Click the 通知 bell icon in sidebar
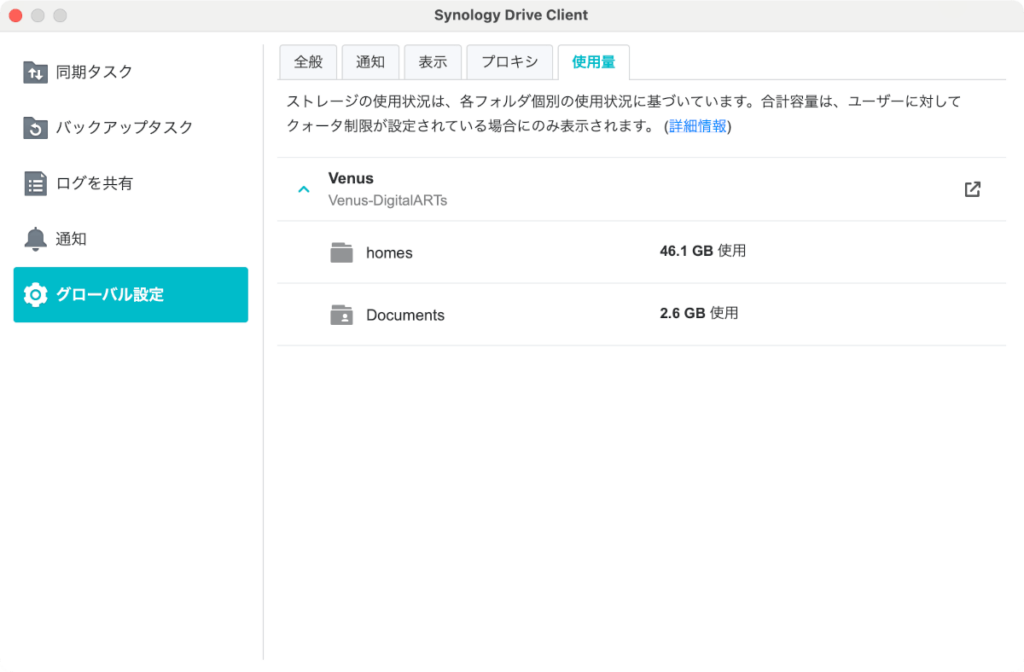The height and width of the screenshot is (672, 1024). pos(35,239)
